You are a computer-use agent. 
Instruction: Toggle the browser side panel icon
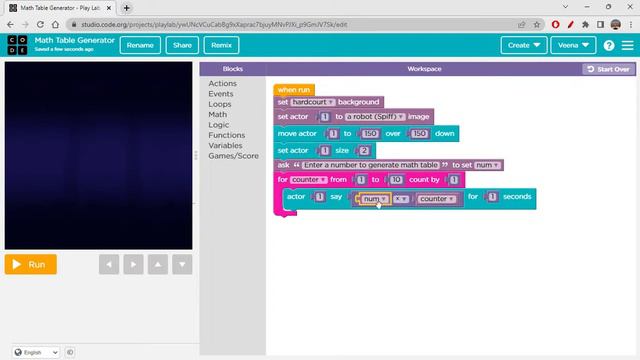click(x=600, y=24)
